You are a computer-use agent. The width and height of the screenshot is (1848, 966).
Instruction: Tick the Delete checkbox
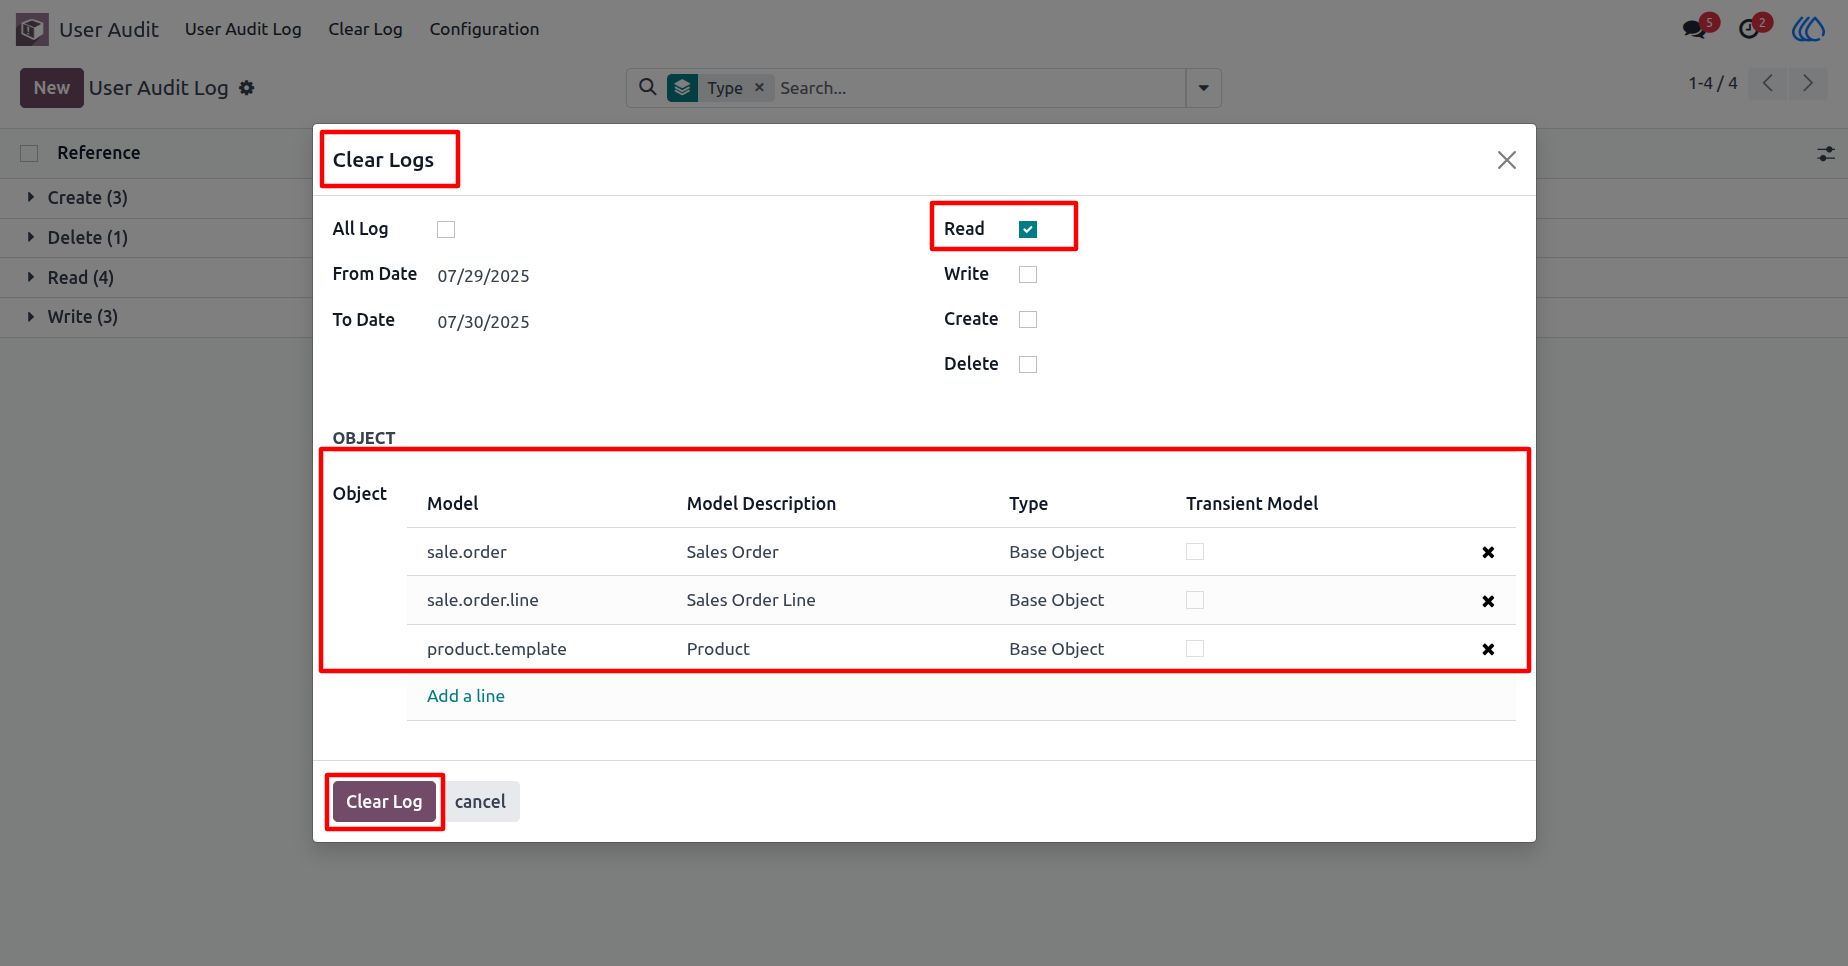point(1028,364)
